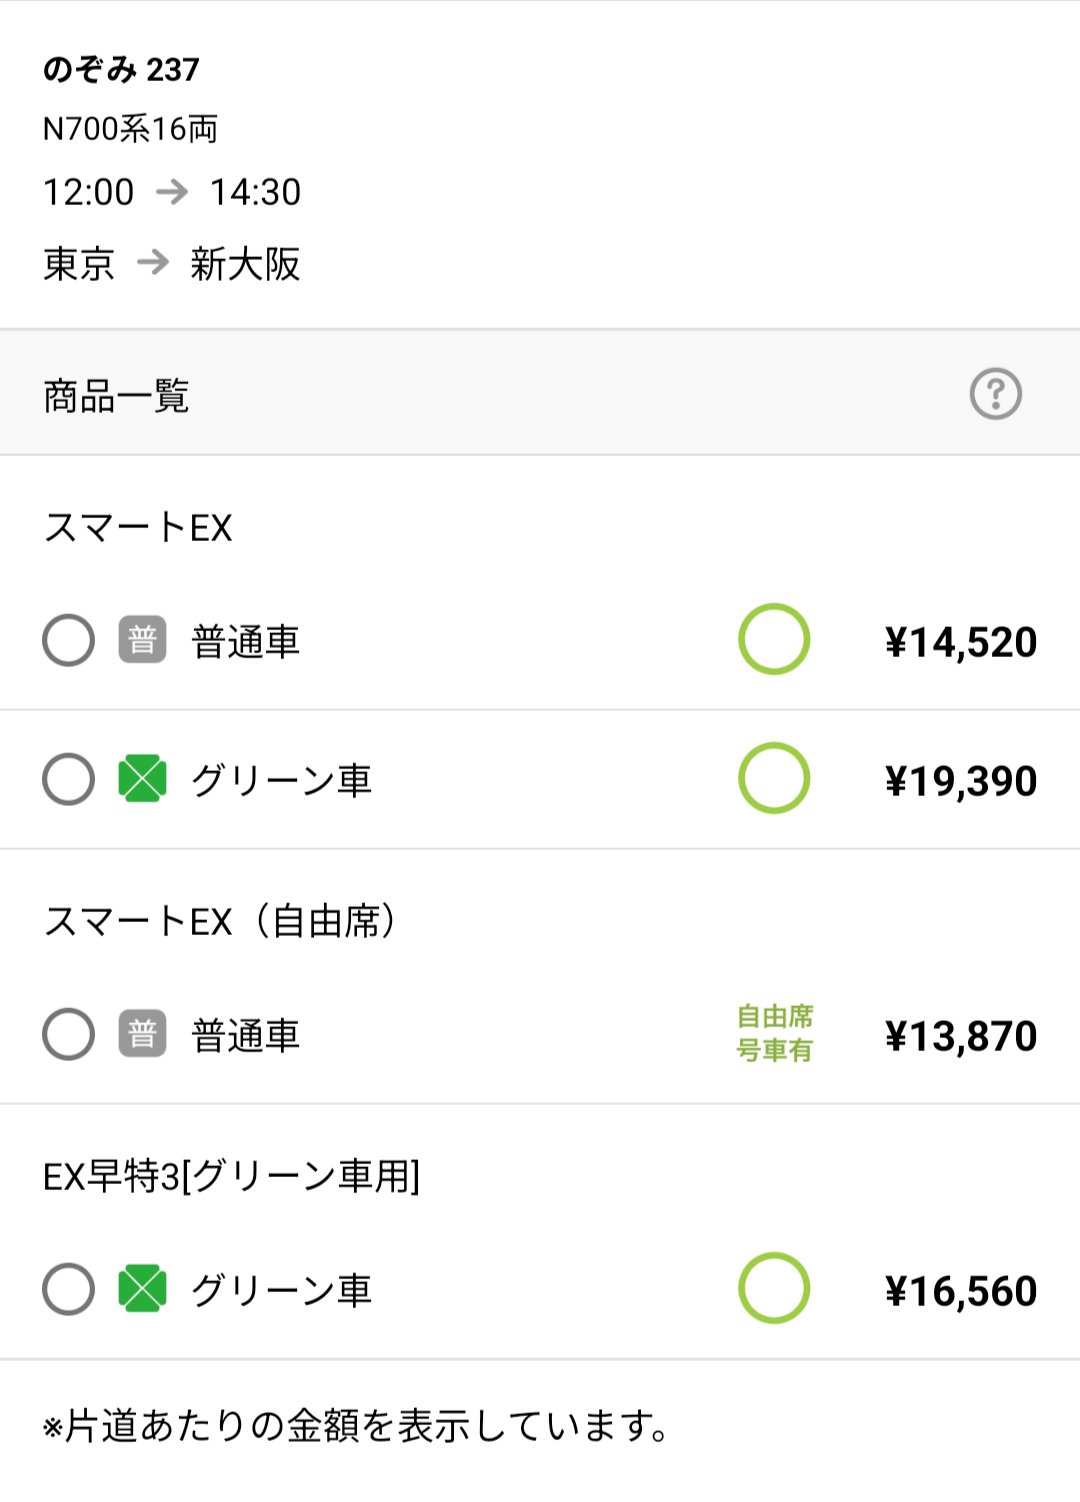1080x1502 pixels.
Task: Click the gray 普 icon under スマートEX
Action: (142, 640)
